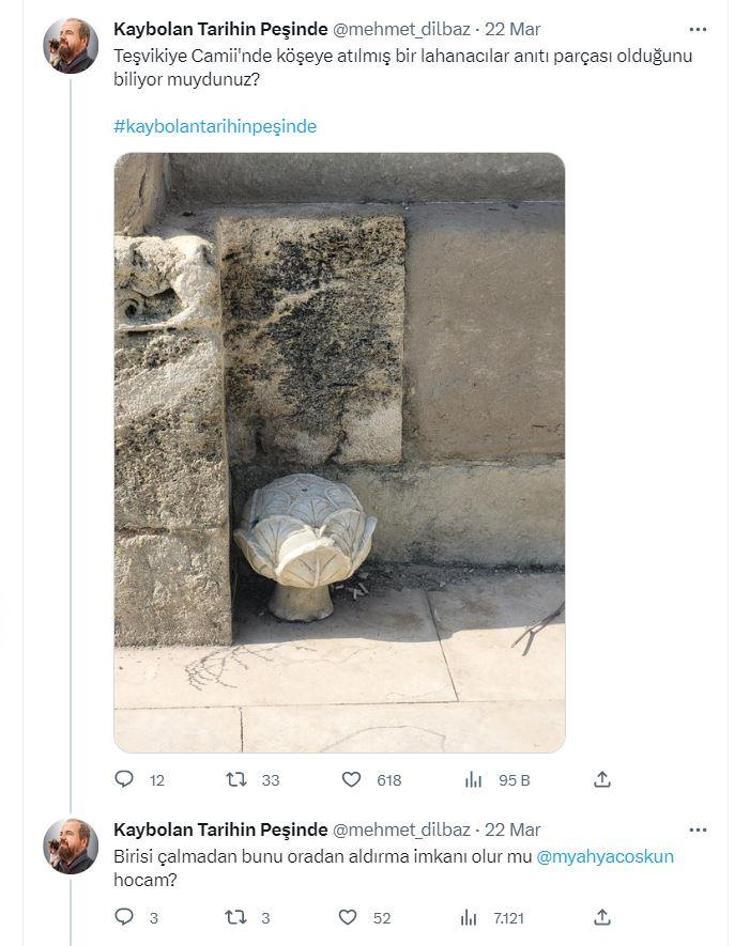
Task: Like the second tweet with 52 likes
Action: [x=348, y=917]
